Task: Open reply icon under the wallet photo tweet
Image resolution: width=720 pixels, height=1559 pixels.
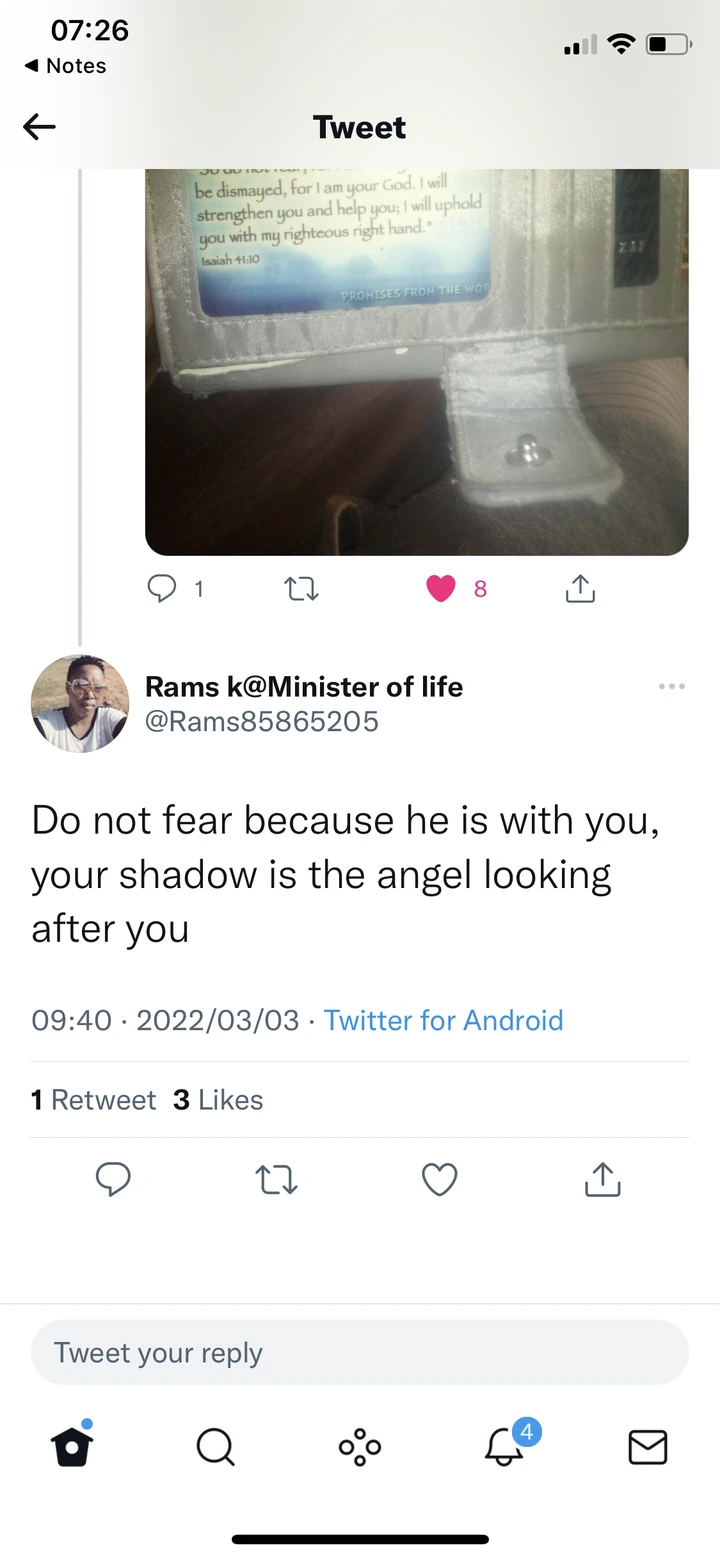Action: pyautogui.click(x=161, y=590)
